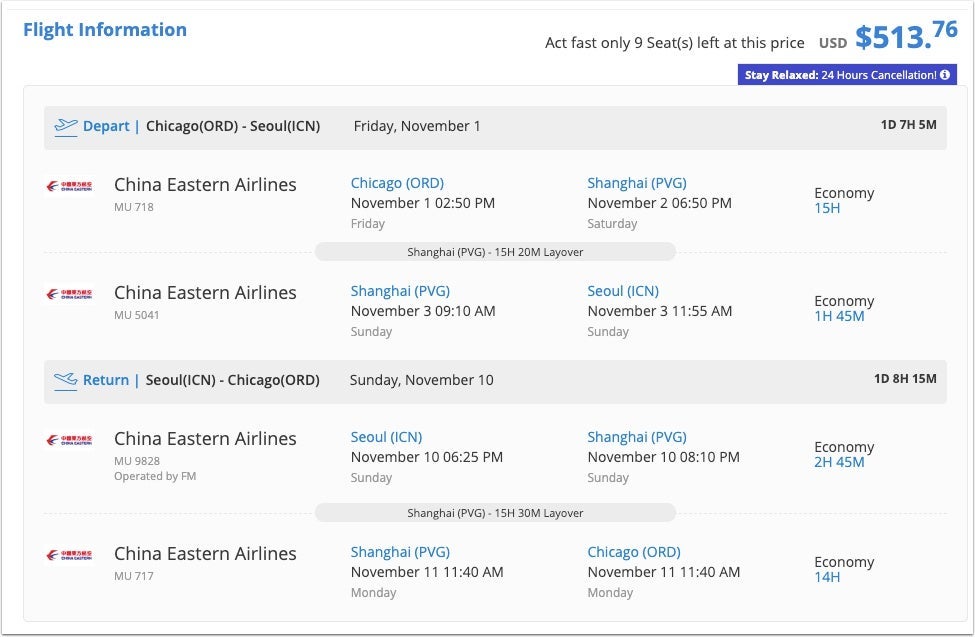Click the Flight Information heading
This screenshot has width=975, height=637.
point(105,30)
